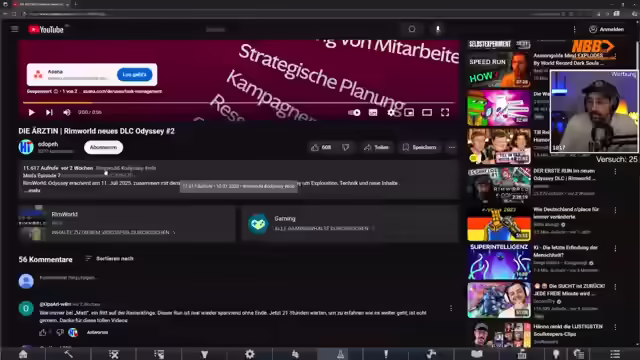Click the 'Los geht's' ad button
The width and height of the screenshot is (640, 360).
[x=135, y=74]
